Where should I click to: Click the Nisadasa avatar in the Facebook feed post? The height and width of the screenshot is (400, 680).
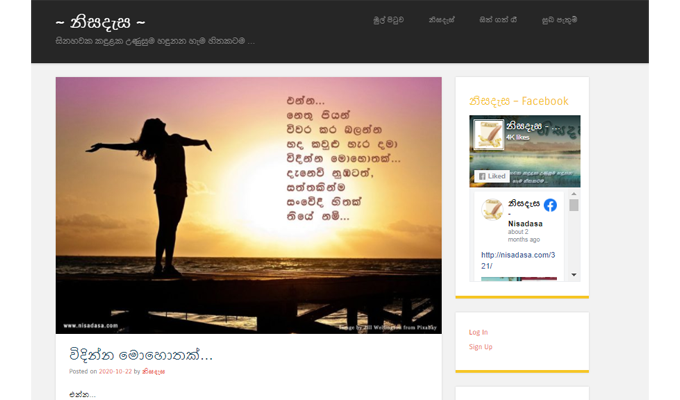(491, 211)
